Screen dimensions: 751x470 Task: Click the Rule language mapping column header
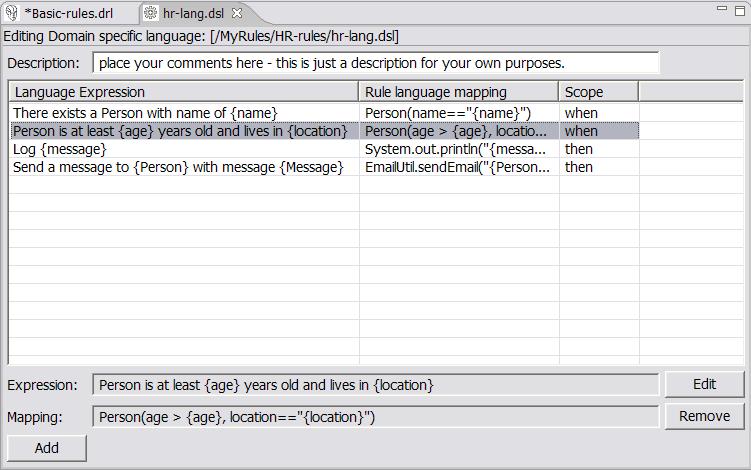[x=458, y=92]
